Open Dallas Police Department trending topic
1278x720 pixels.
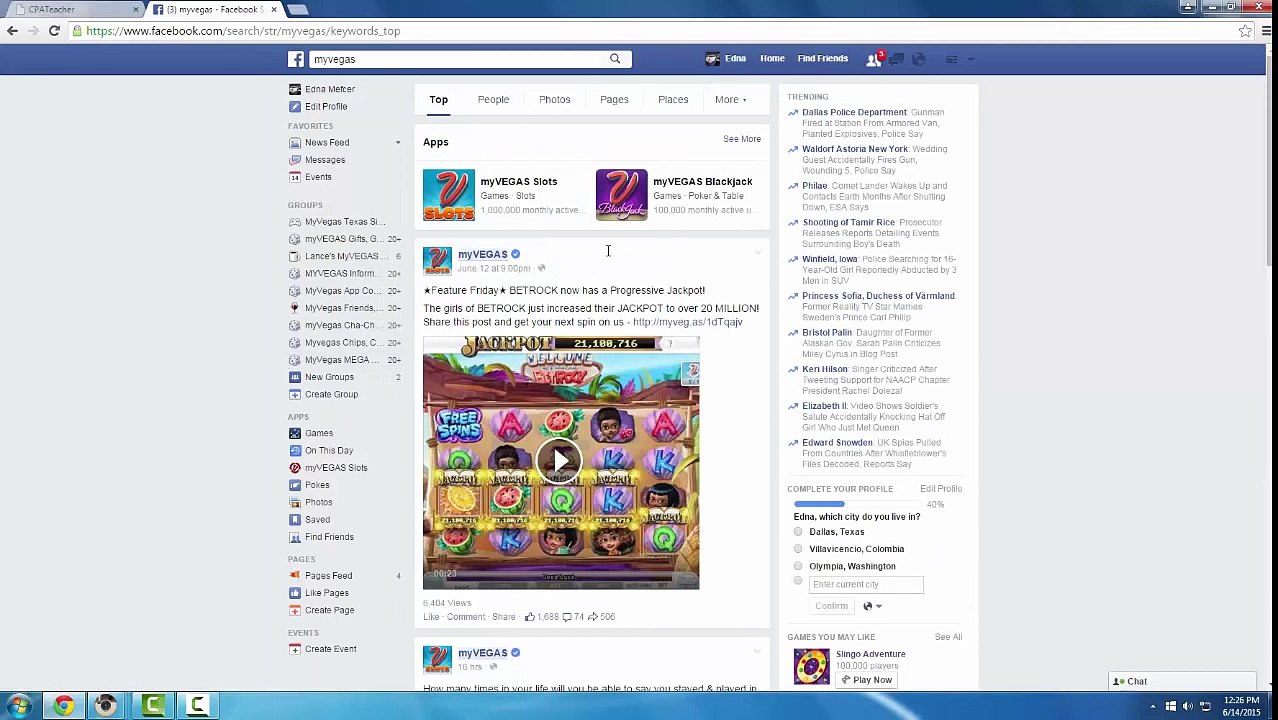853,113
